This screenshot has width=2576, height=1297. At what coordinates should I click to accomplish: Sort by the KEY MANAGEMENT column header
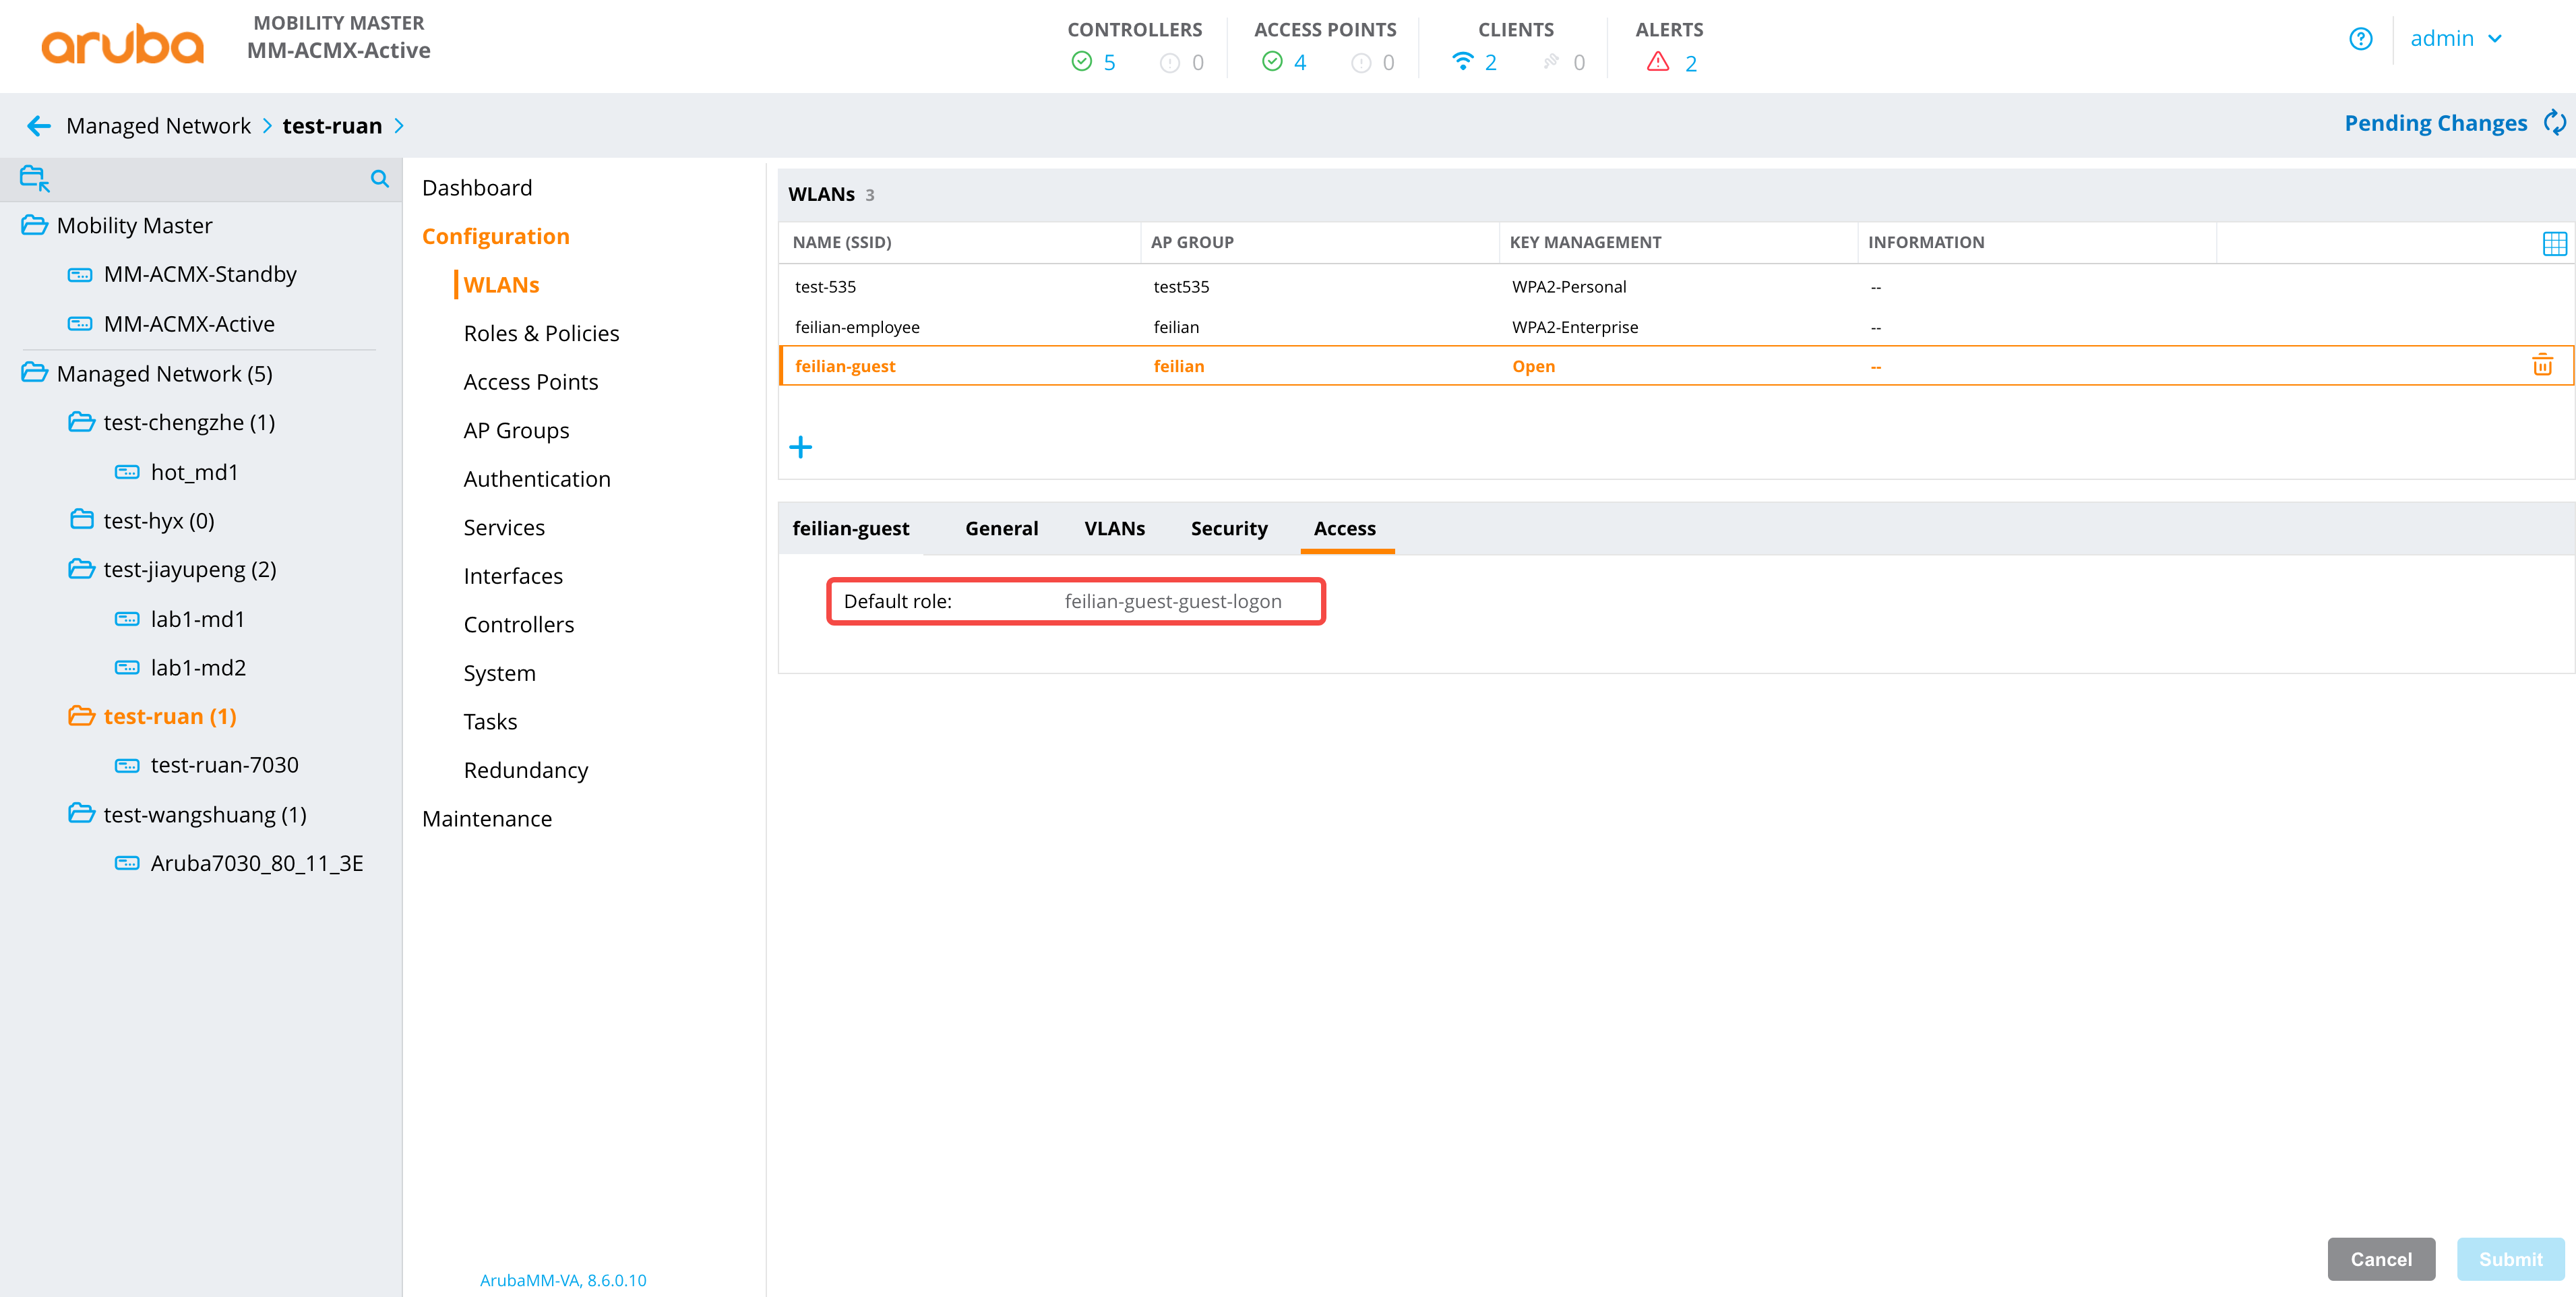[1585, 242]
